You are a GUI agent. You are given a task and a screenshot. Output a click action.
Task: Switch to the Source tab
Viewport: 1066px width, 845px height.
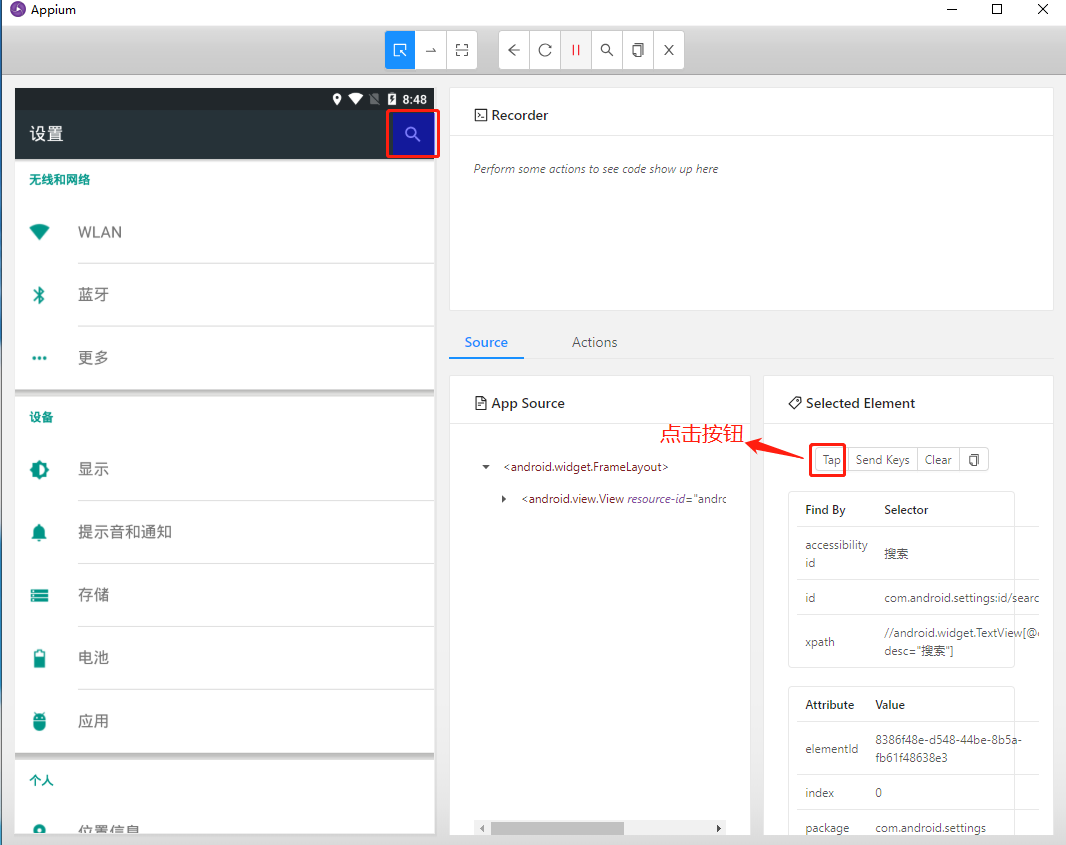pos(486,342)
